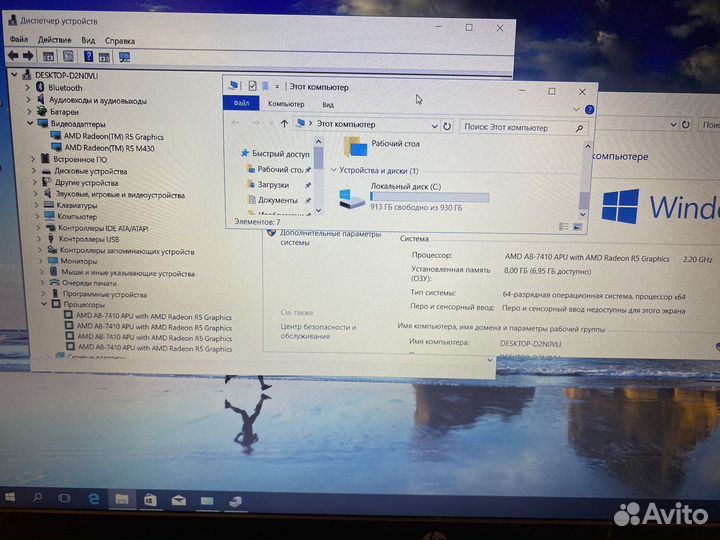720x540 pixels.
Task: Launch Microsoft Edge from the taskbar
Action: pyautogui.click(x=94, y=499)
